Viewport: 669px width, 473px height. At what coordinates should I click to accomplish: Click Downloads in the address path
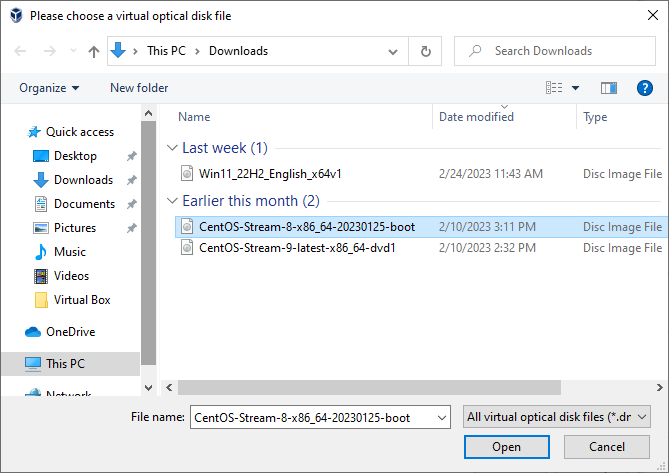pyautogui.click(x=238, y=51)
